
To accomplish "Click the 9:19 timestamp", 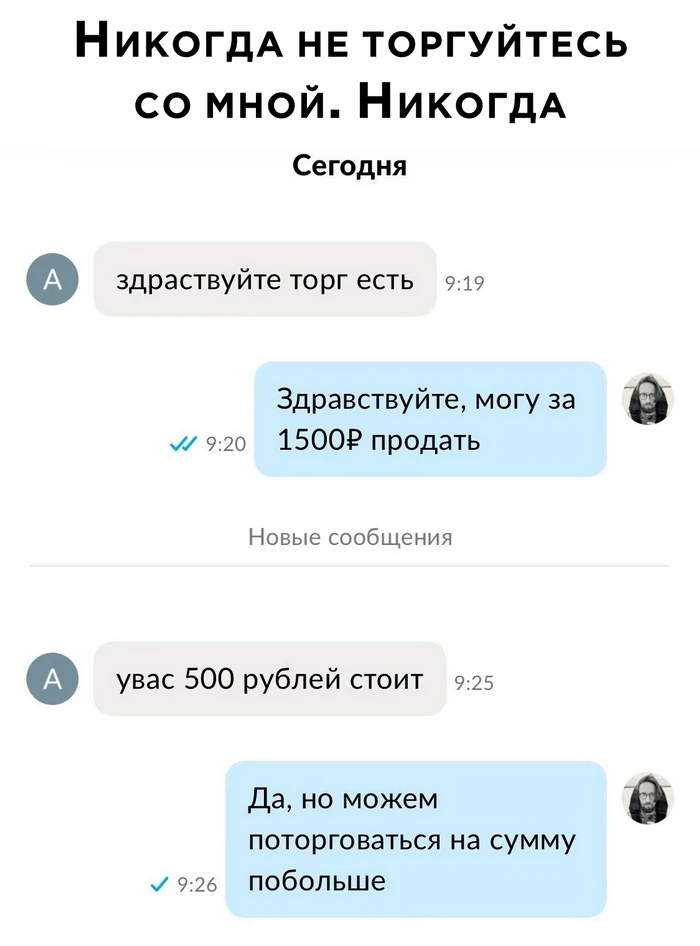I will (464, 284).
